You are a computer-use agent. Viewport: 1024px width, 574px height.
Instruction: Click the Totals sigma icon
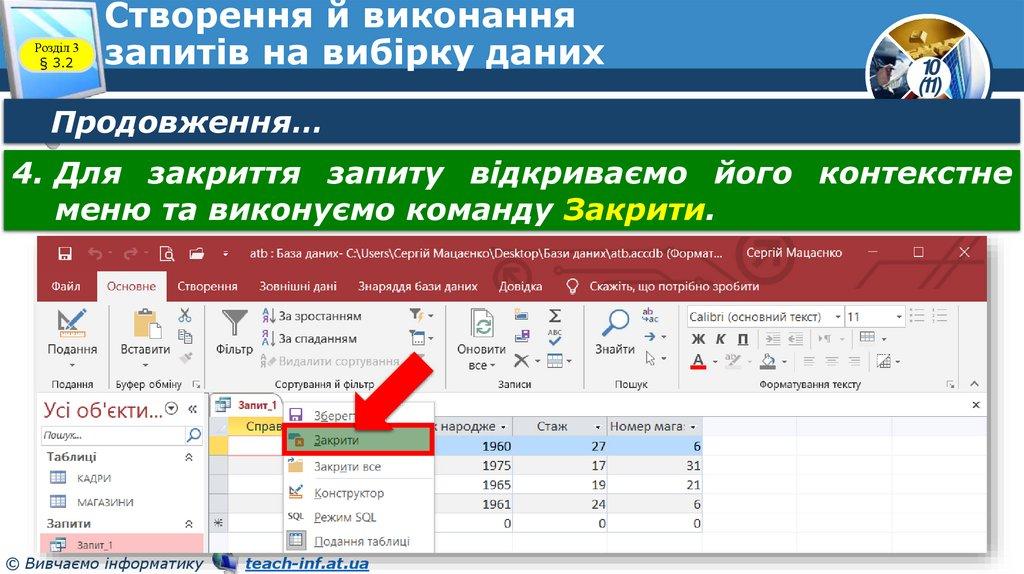coord(554,316)
